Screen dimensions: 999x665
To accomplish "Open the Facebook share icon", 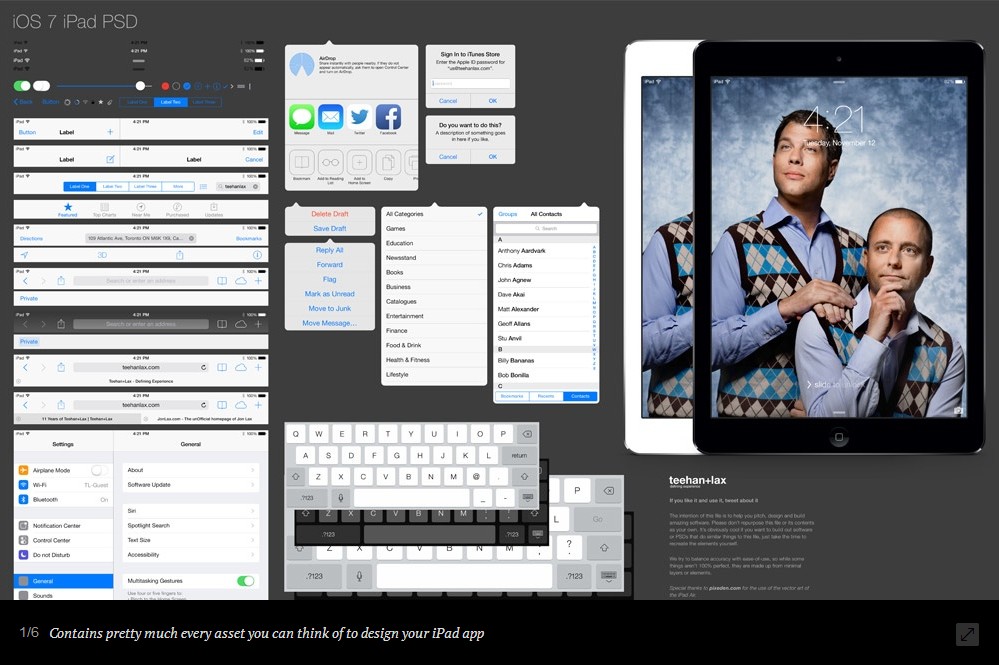I will click(388, 117).
